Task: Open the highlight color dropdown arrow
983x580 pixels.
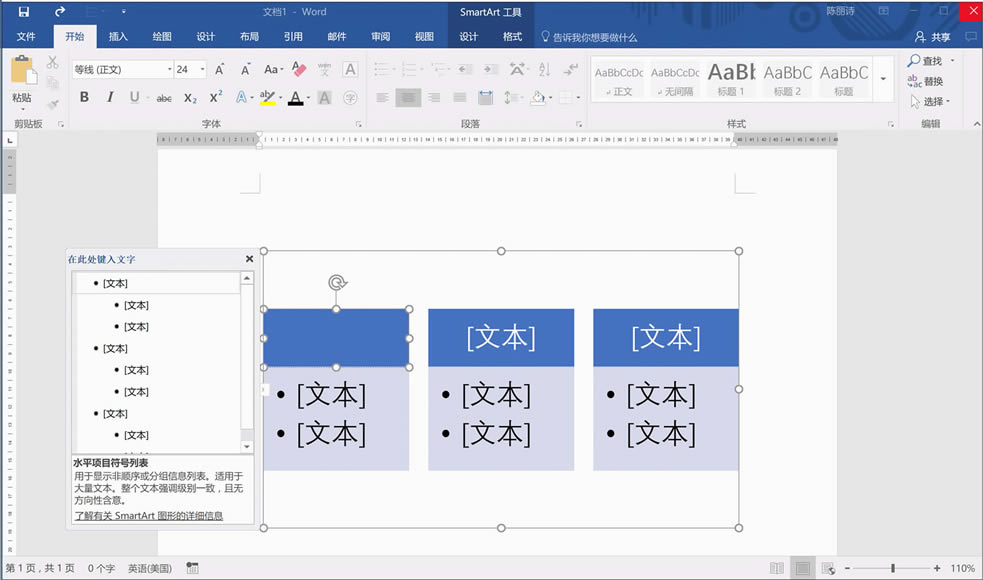Action: coord(280,98)
